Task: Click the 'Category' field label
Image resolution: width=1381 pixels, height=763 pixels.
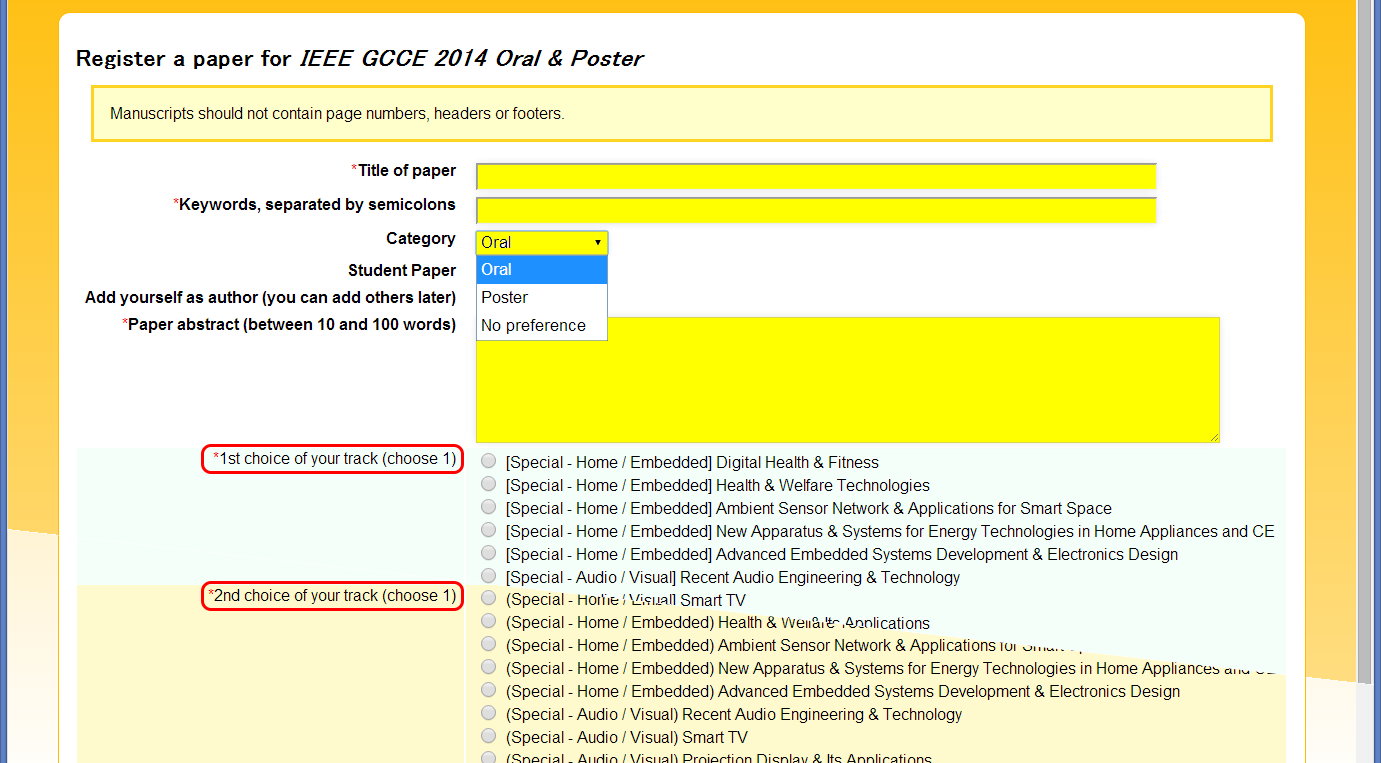Action: (x=421, y=238)
